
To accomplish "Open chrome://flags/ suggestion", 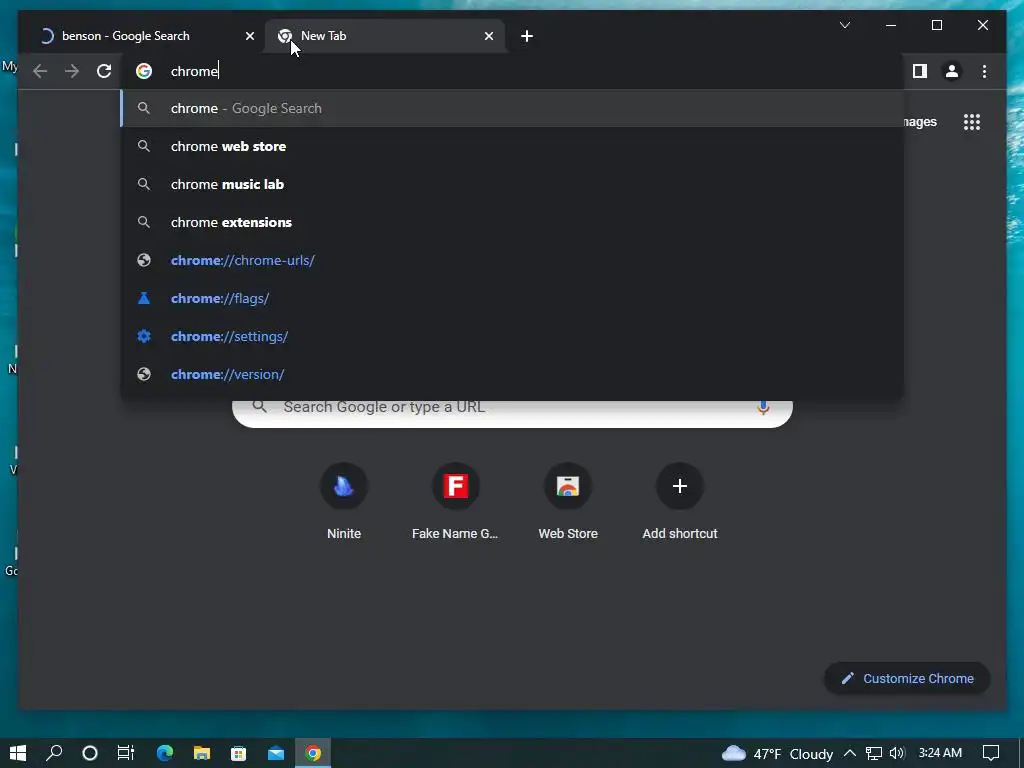I will (513, 298).
